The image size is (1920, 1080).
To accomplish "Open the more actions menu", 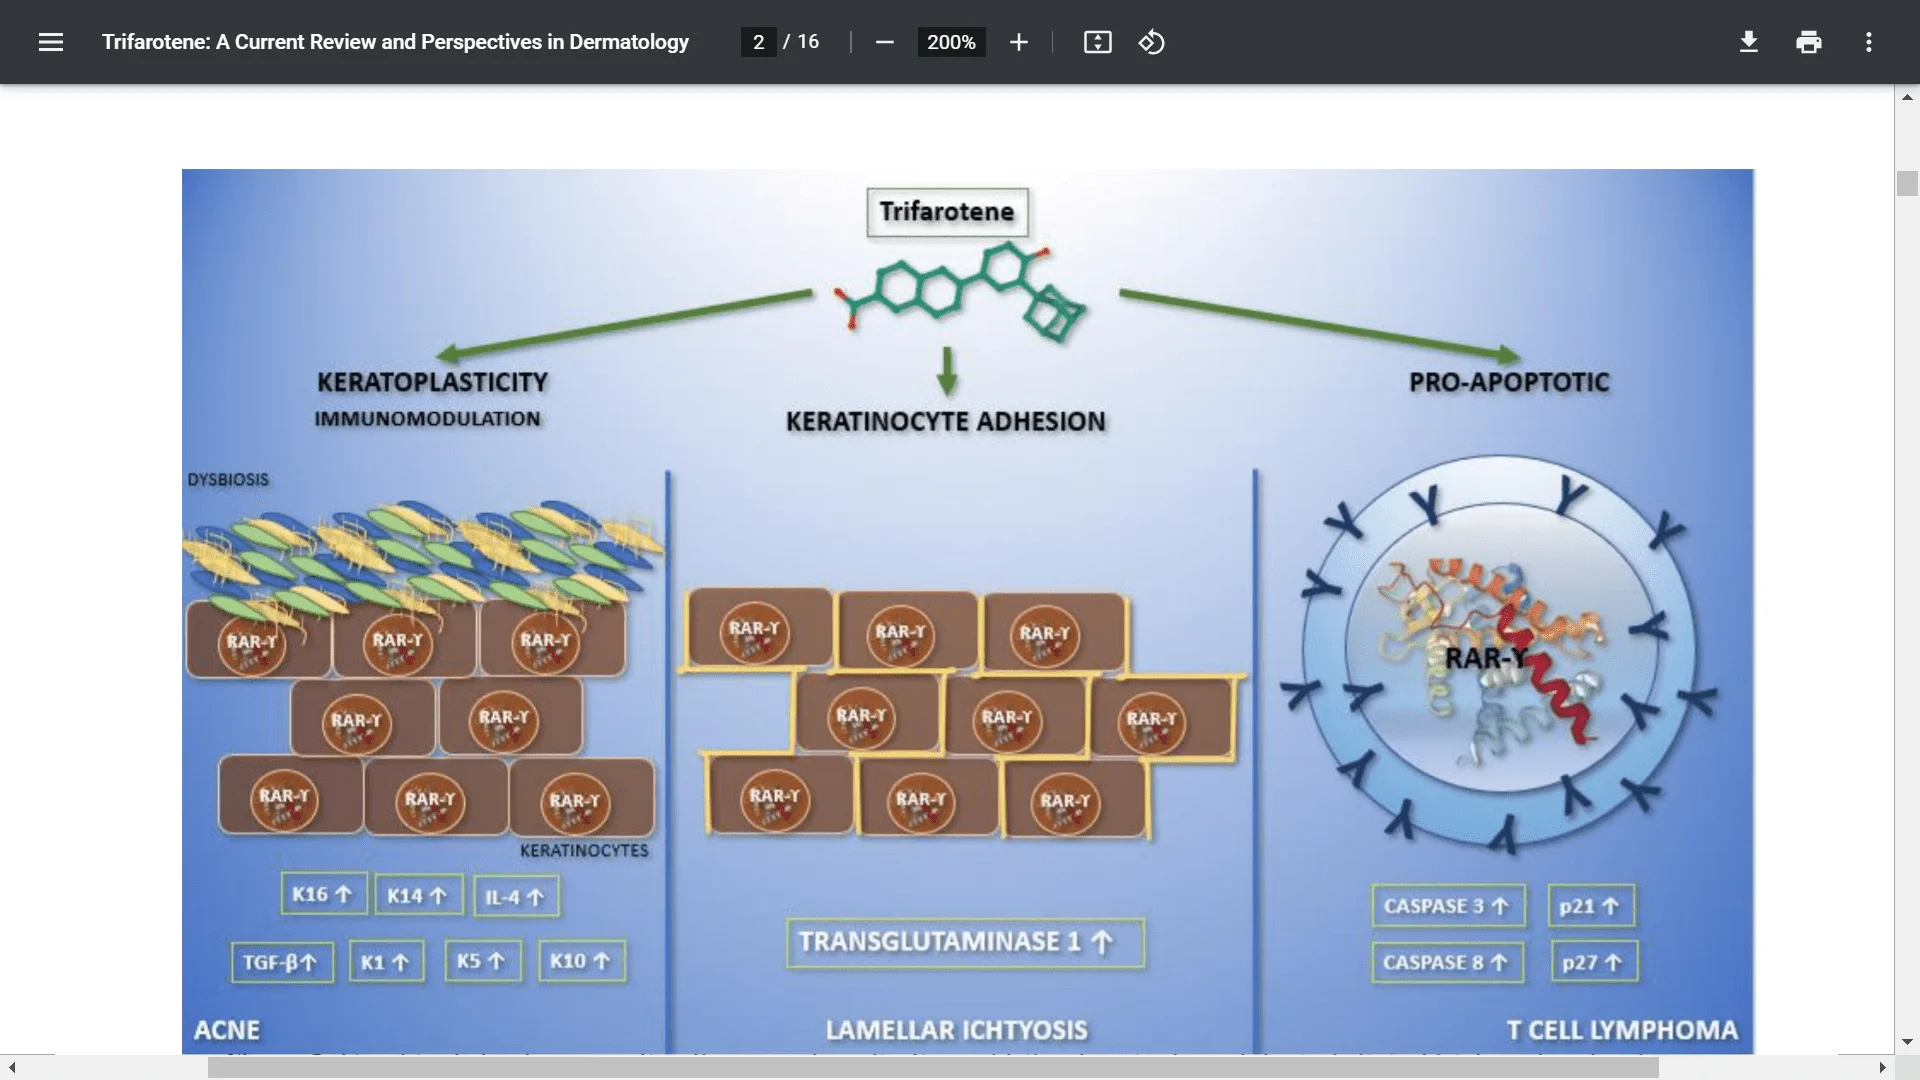I will 1868,42.
